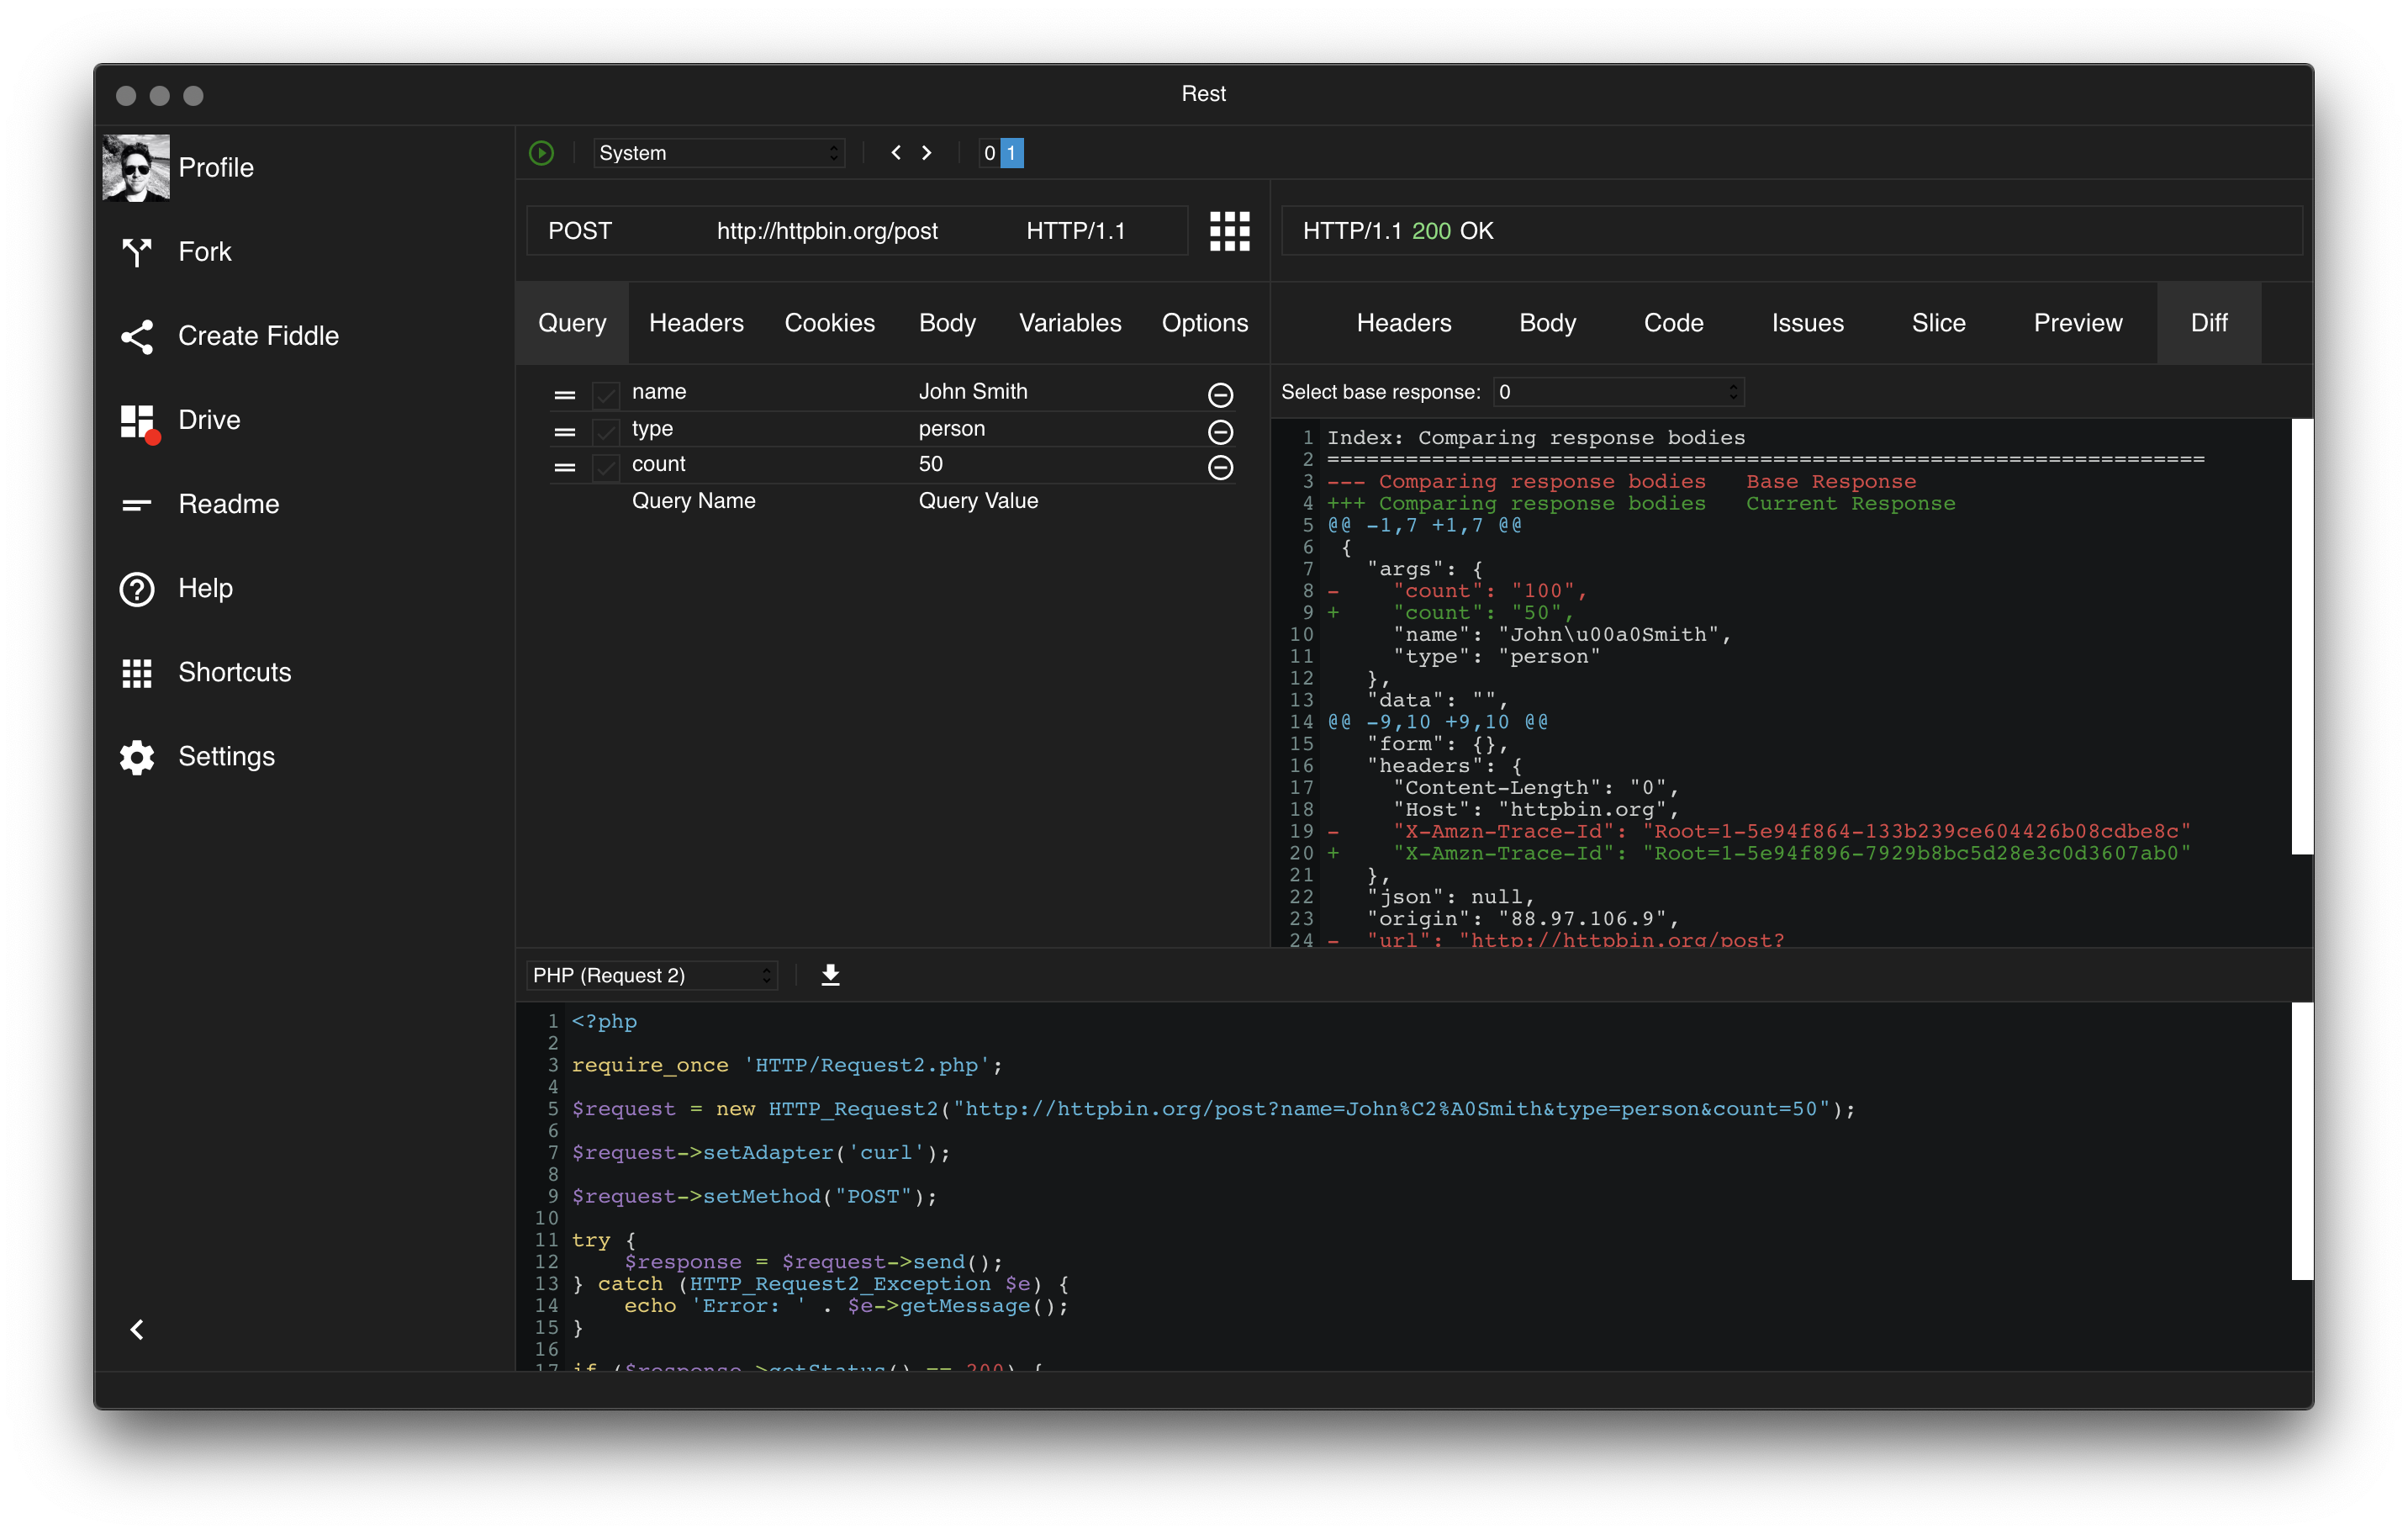Click the Create Fiddle share icon
This screenshot has height=1534, width=2408.
137,336
